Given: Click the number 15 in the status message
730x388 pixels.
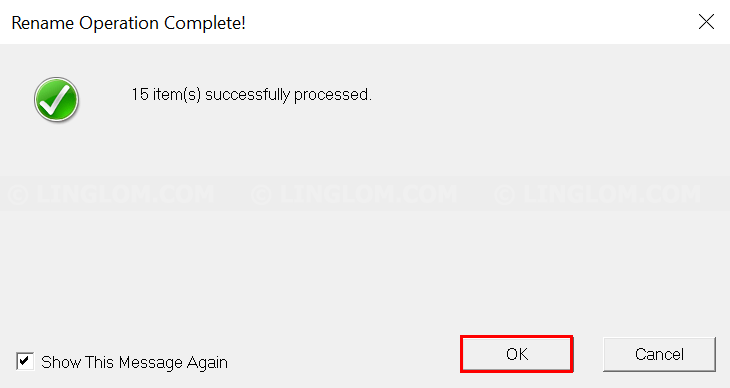Looking at the screenshot, I should [x=140, y=95].
